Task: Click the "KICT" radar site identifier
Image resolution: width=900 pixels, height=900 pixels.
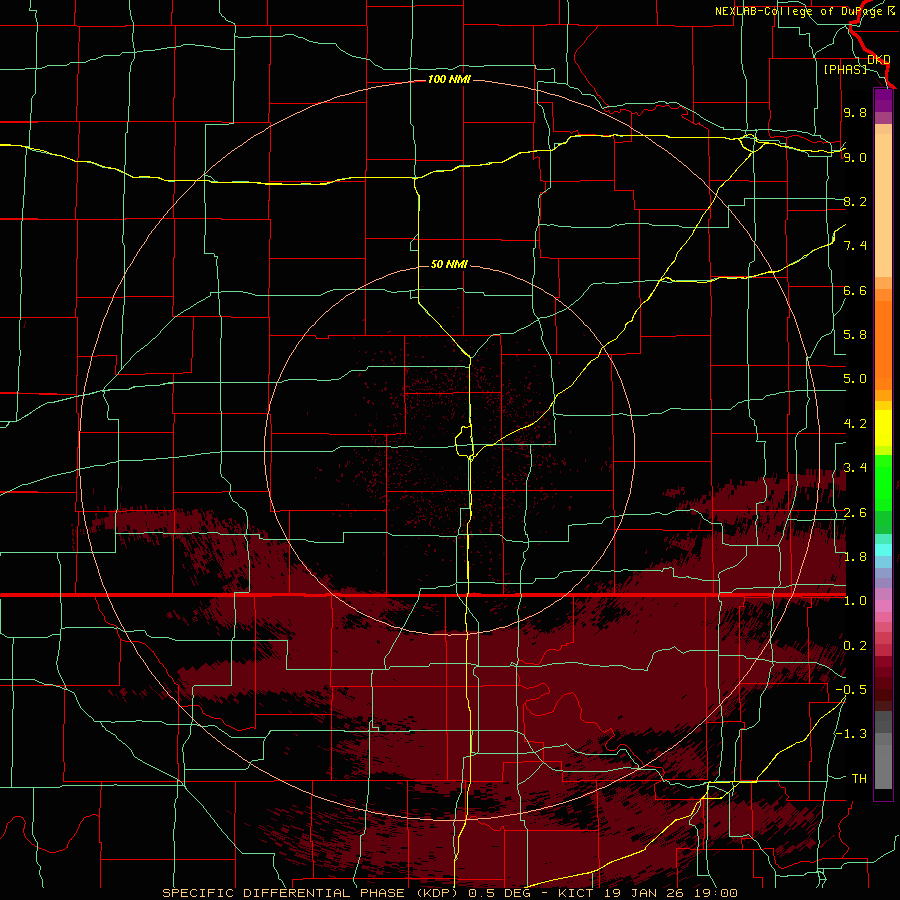Action: point(577,893)
